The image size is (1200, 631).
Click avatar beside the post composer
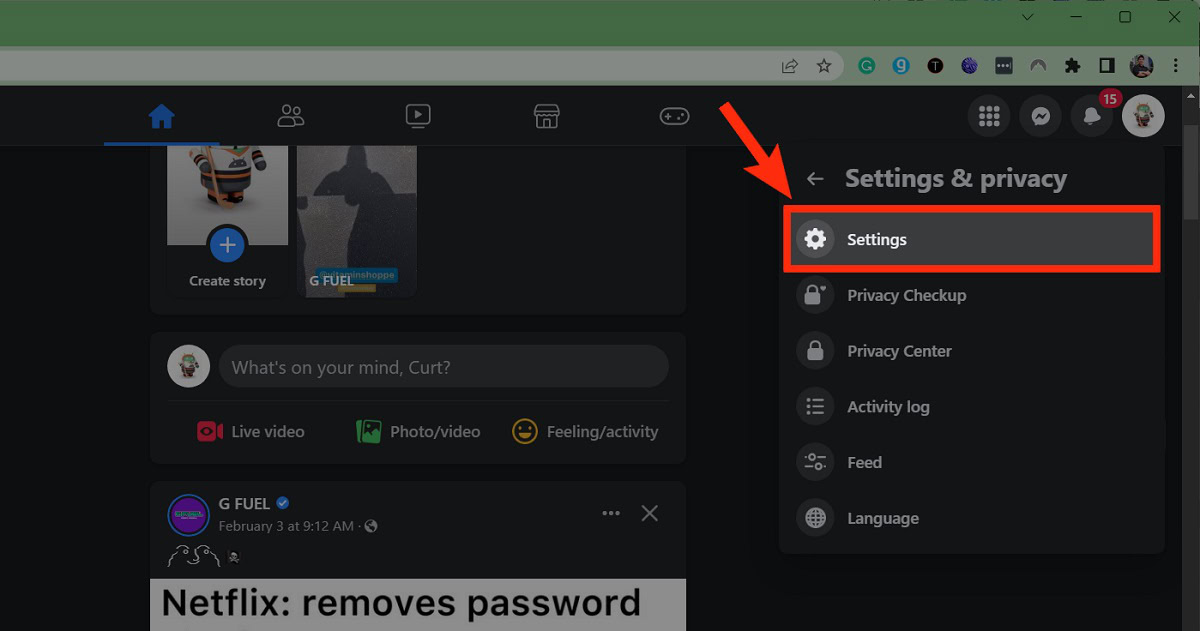tap(188, 367)
